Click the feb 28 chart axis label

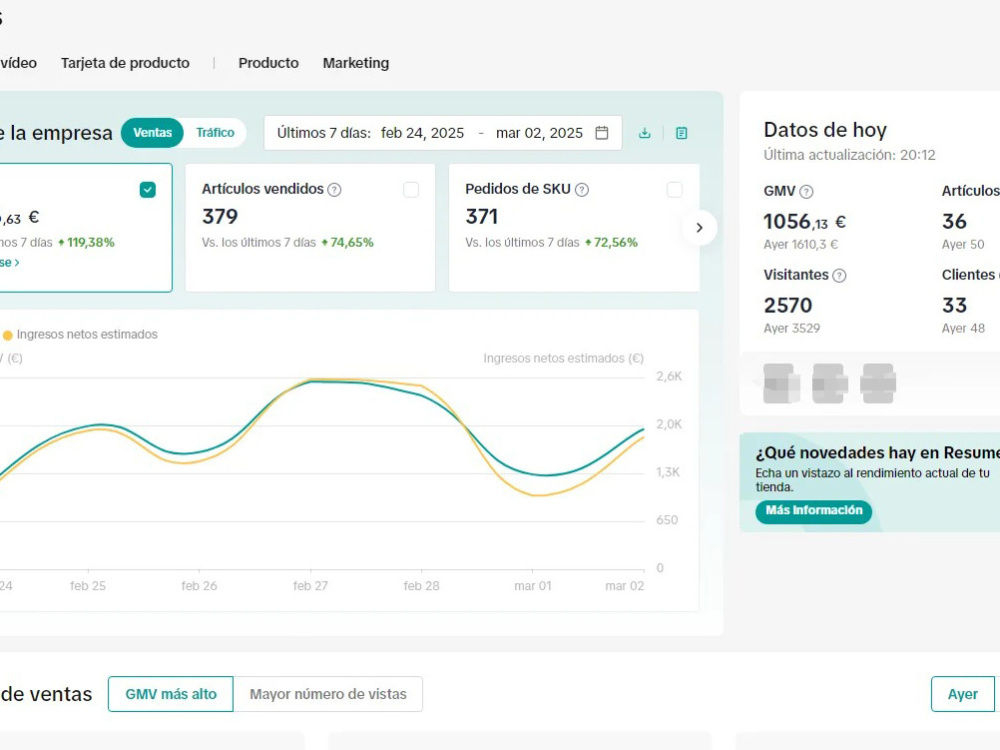[x=422, y=585]
